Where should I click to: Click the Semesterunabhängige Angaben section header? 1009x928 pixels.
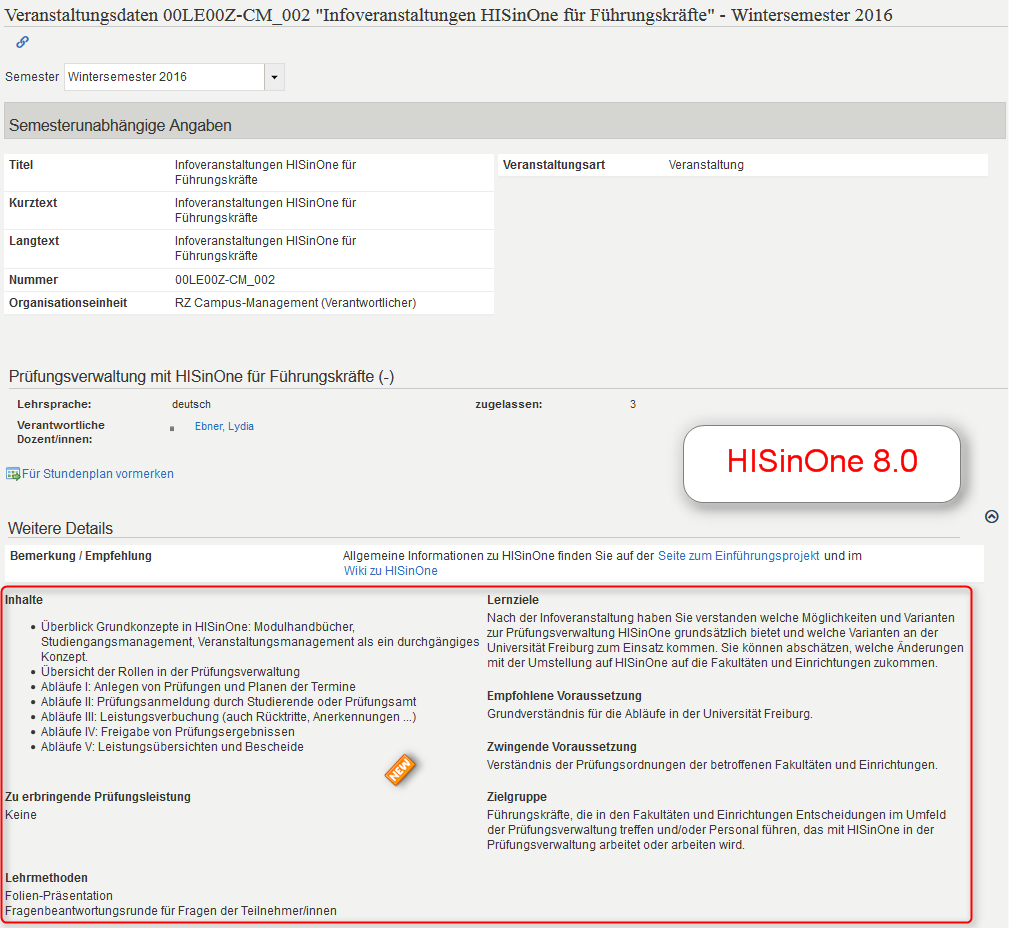pyautogui.click(x=504, y=120)
